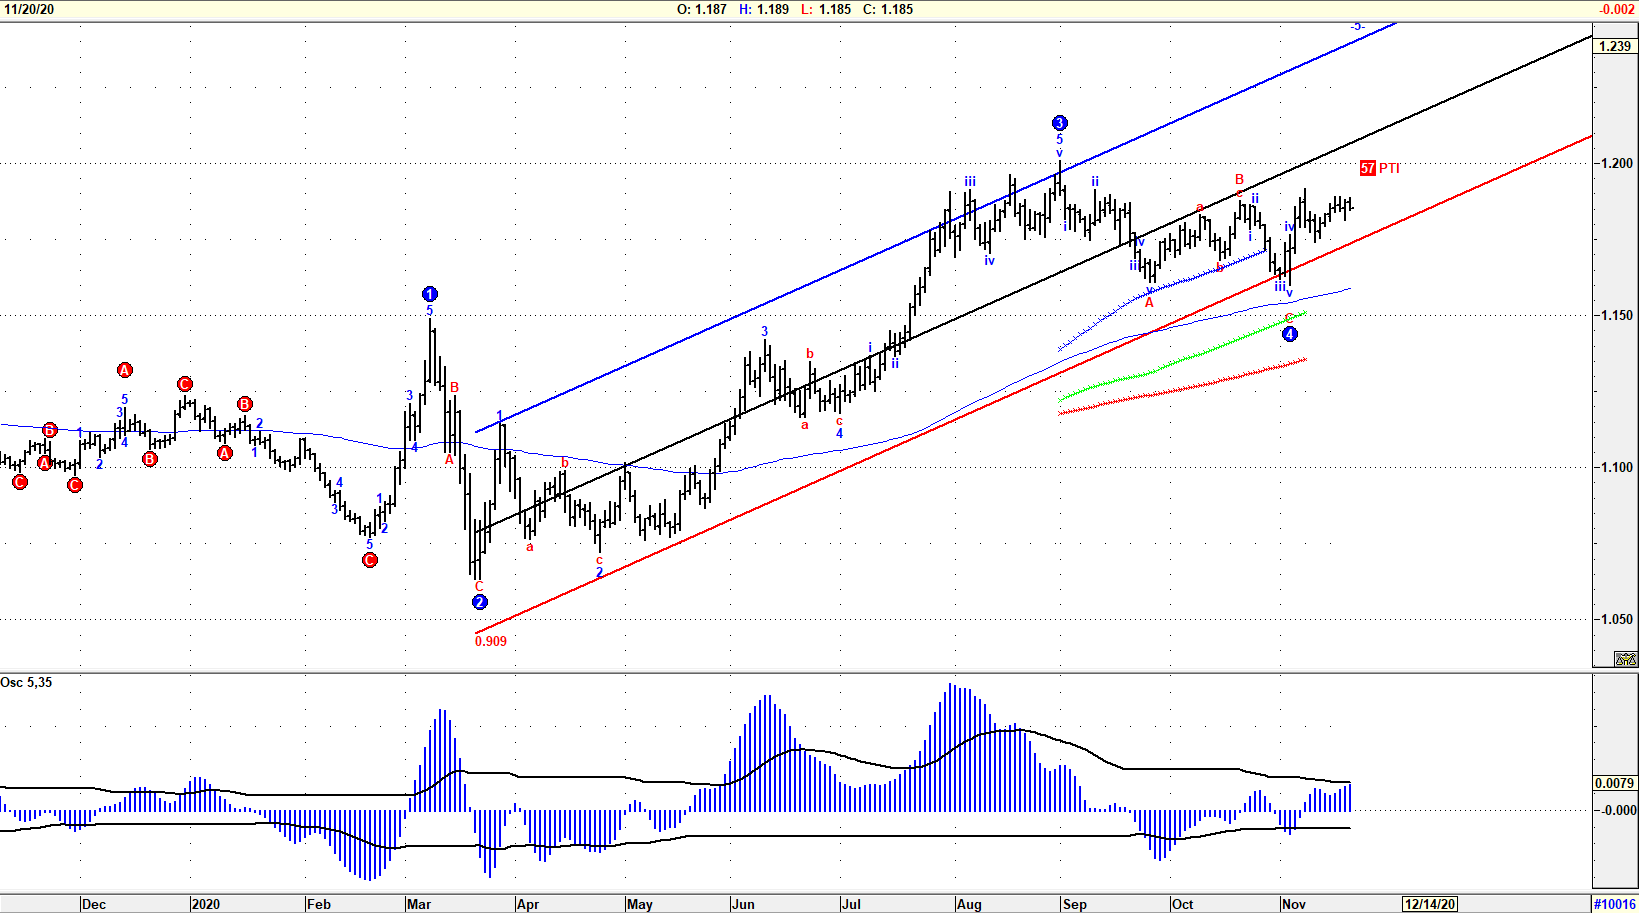Viewport: 1639px width, 913px height.
Task: Click the blue circled wave 4 marker
Action: click(x=1290, y=334)
